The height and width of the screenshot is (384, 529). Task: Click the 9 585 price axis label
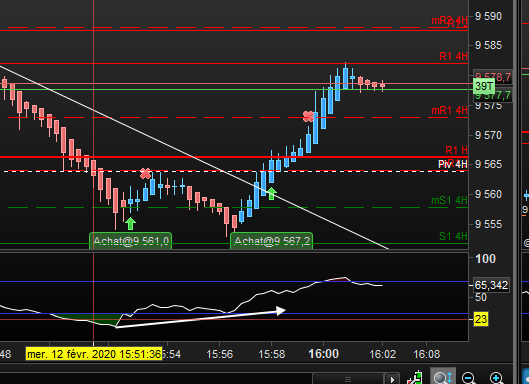tap(488, 45)
